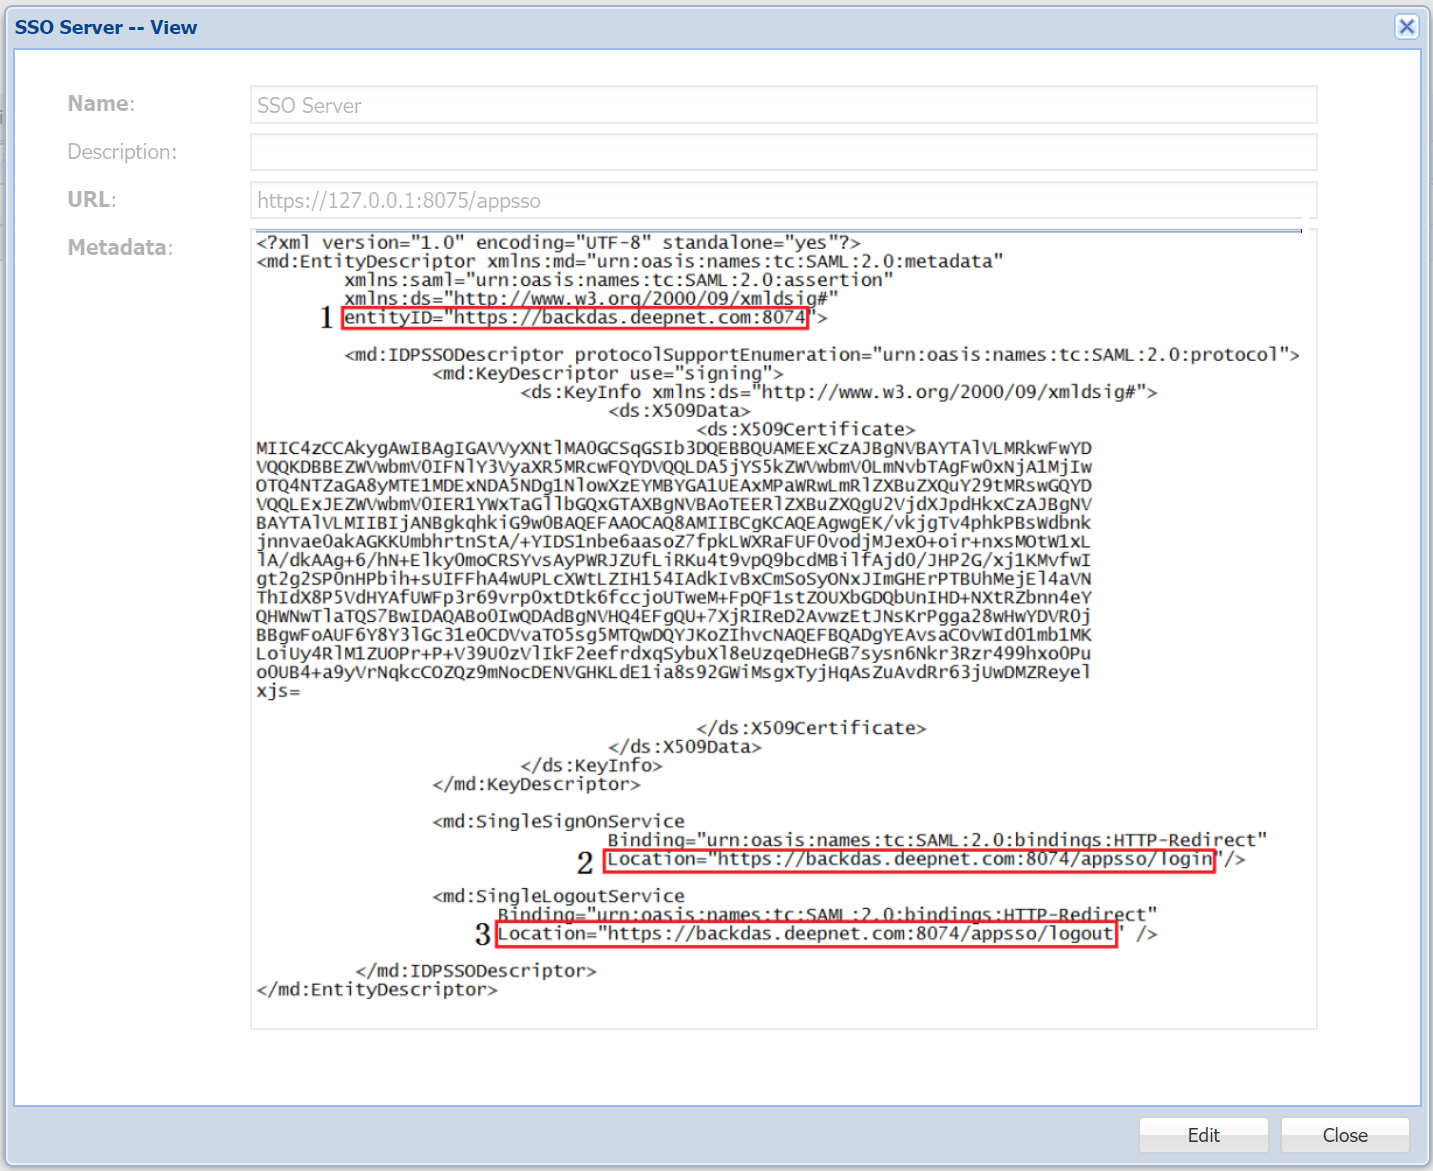
Task: Select the empty Description field
Action: click(783, 152)
